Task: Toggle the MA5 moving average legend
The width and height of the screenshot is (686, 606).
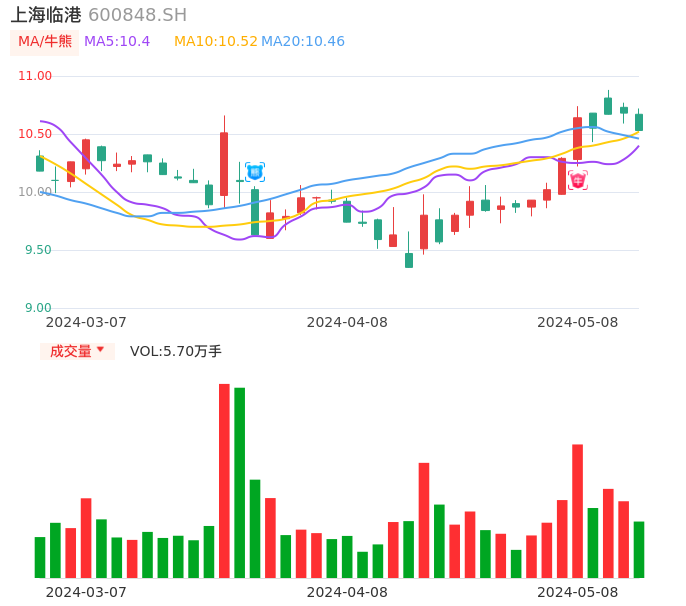Action: coord(117,41)
